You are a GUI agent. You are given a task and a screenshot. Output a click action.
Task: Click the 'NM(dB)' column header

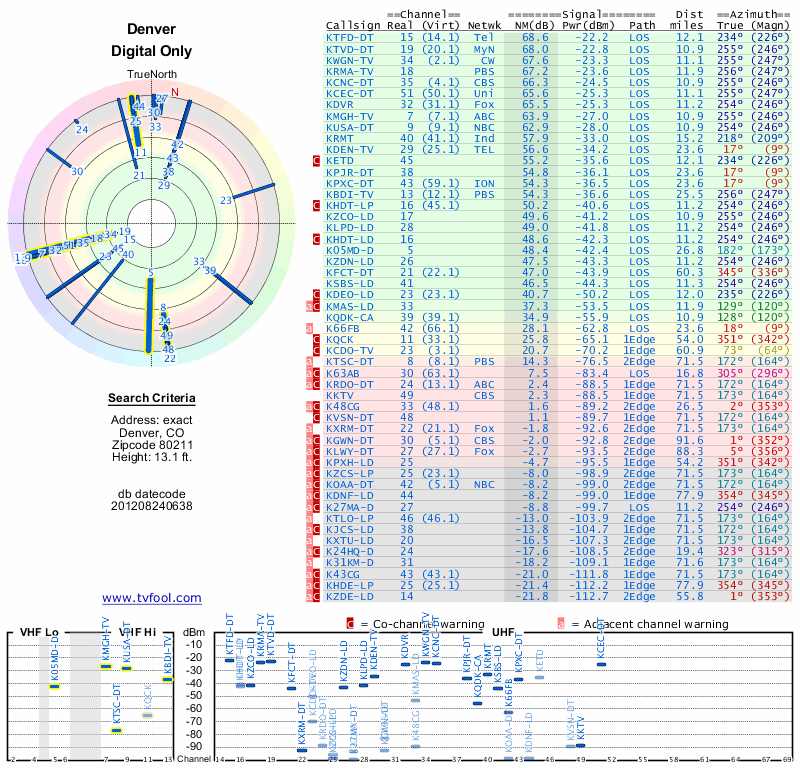[535, 26]
